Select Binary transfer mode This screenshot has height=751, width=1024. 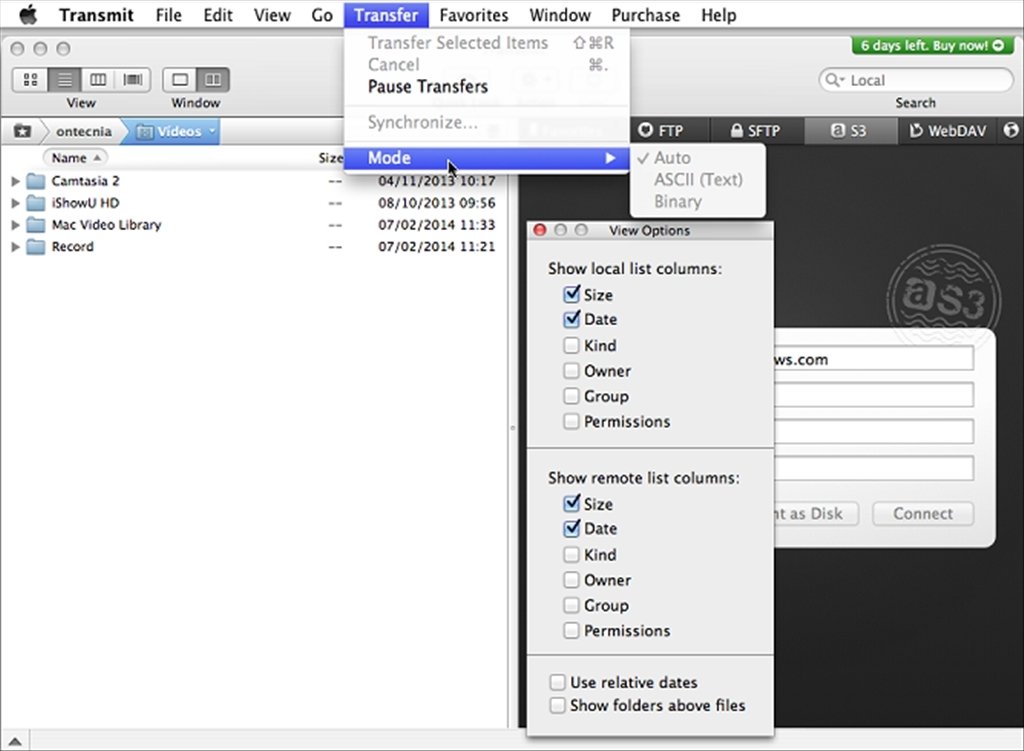pos(697,201)
